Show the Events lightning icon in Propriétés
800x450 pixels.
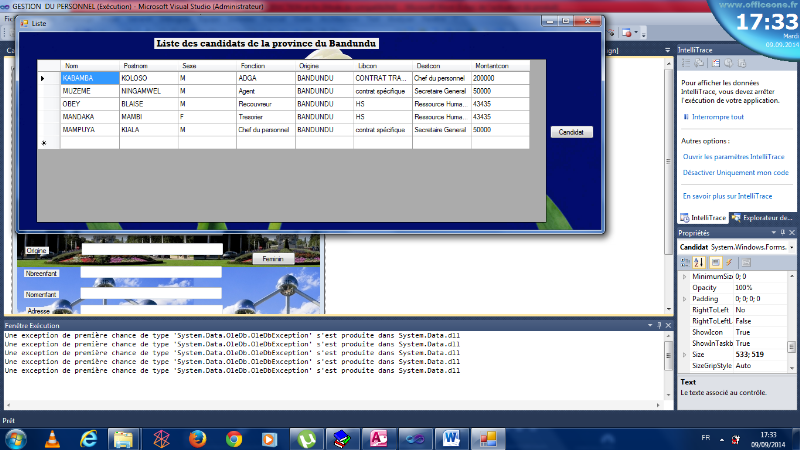(x=729, y=262)
